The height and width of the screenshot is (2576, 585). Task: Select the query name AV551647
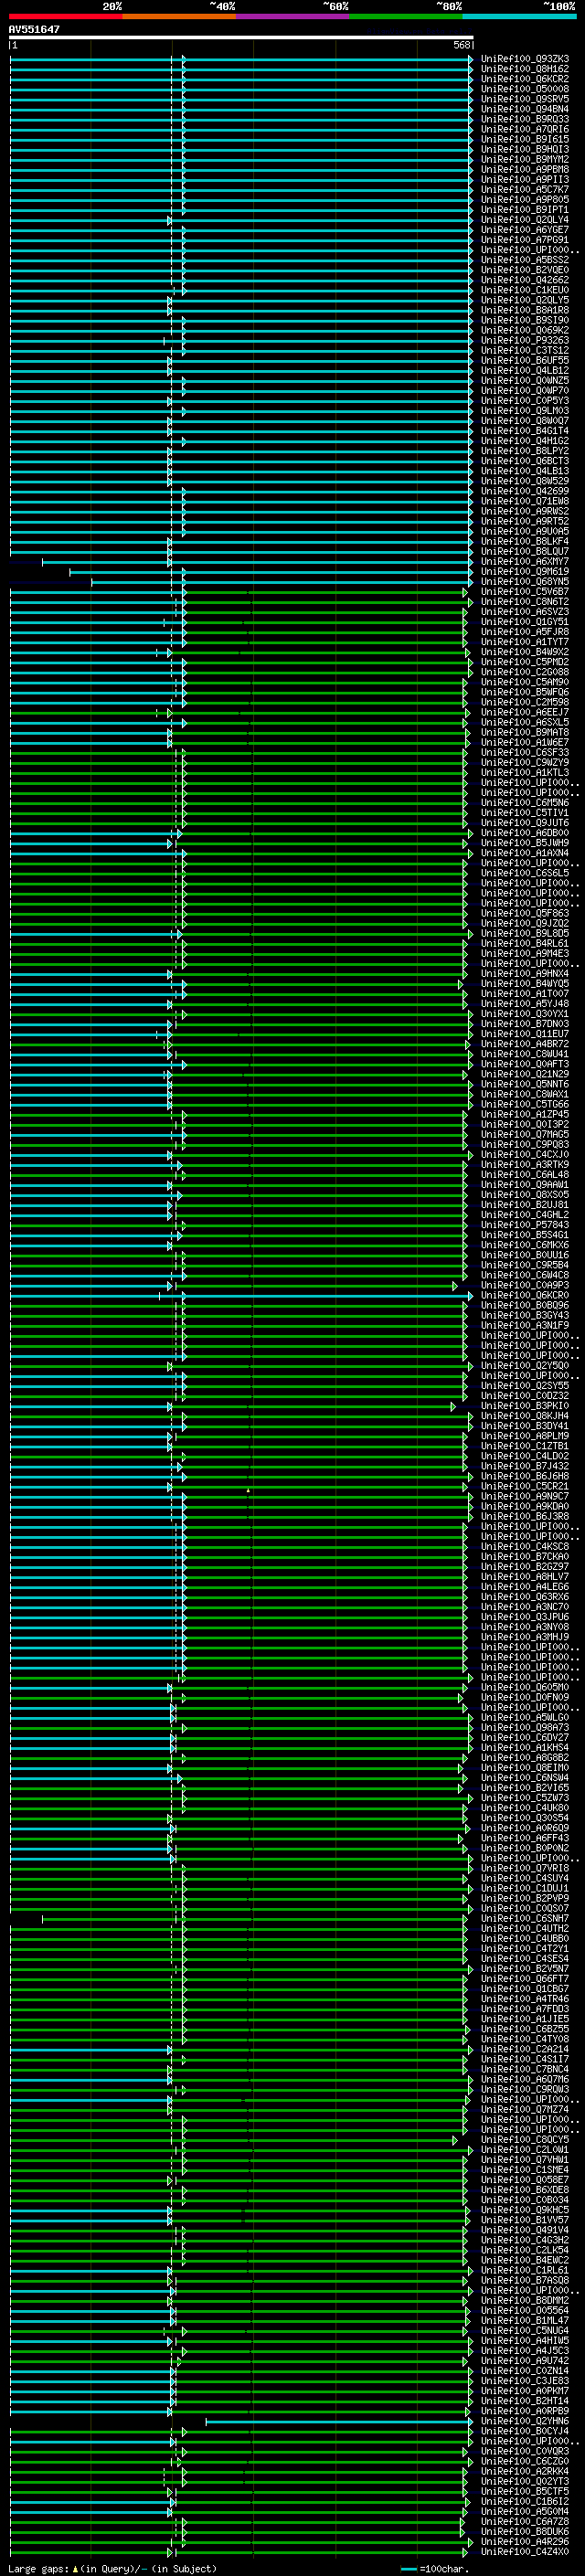pyautogui.click(x=34, y=29)
